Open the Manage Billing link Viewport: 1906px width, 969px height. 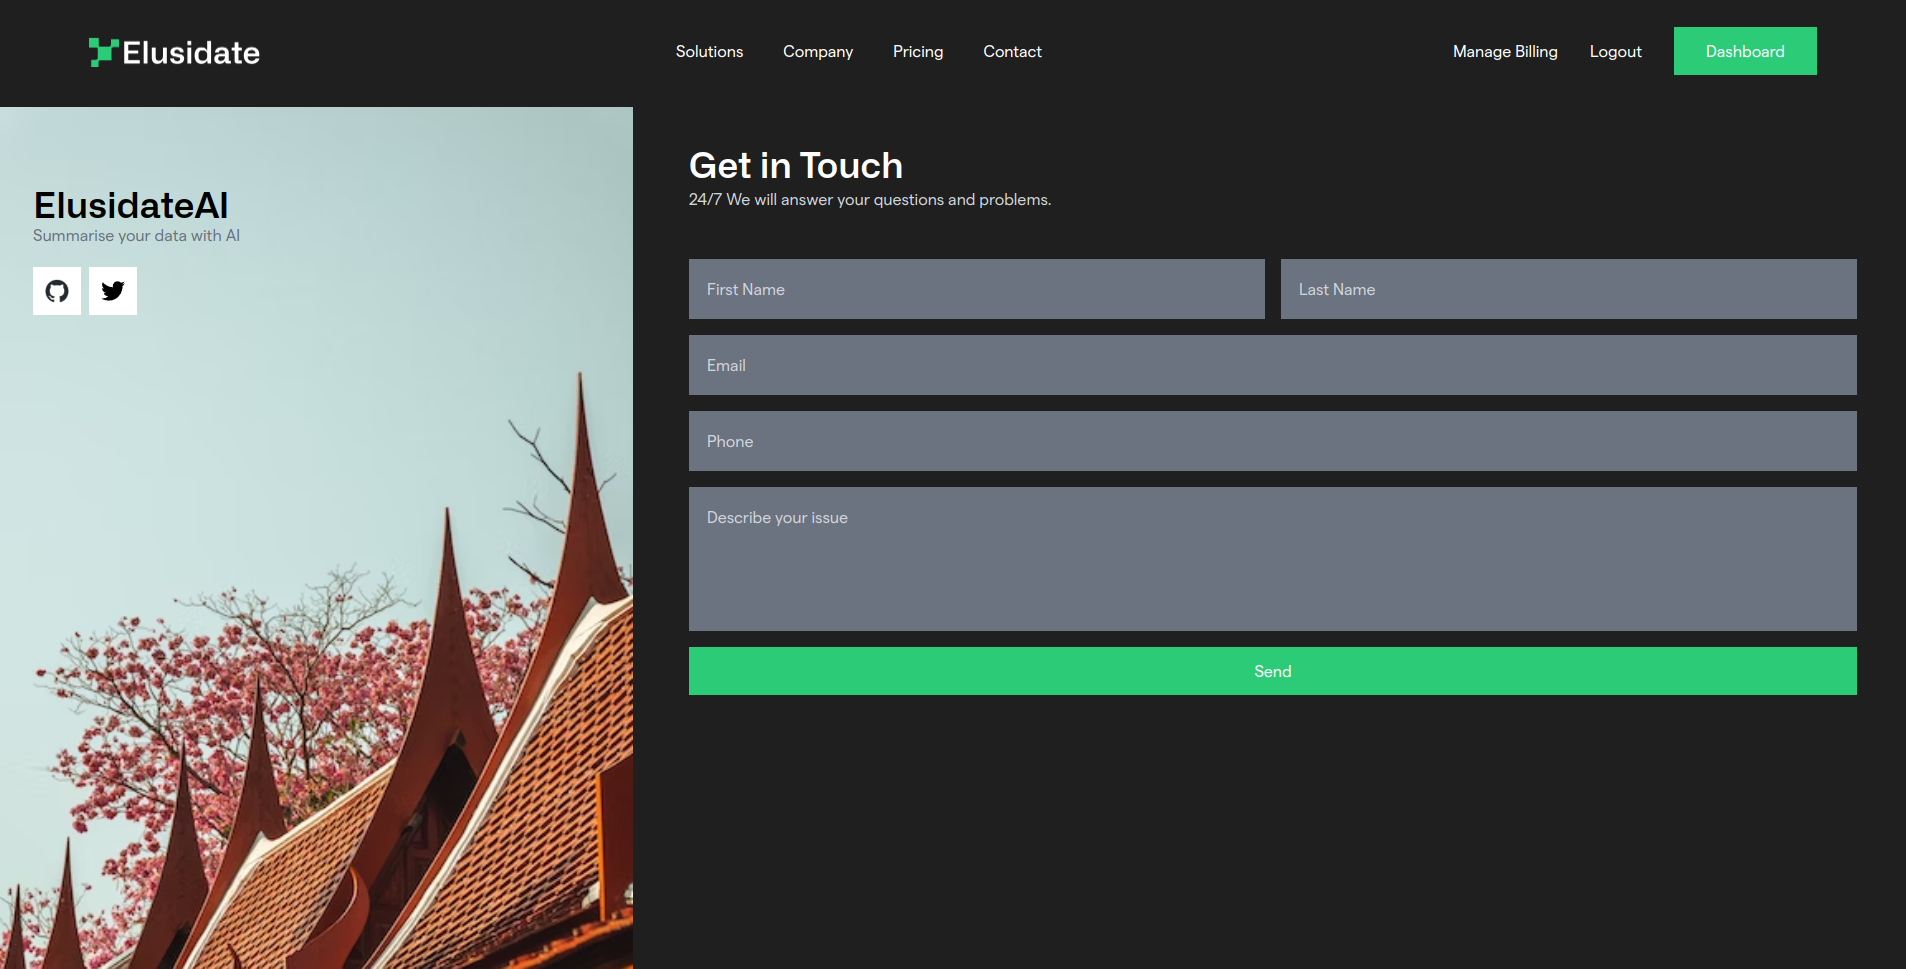[1505, 51]
